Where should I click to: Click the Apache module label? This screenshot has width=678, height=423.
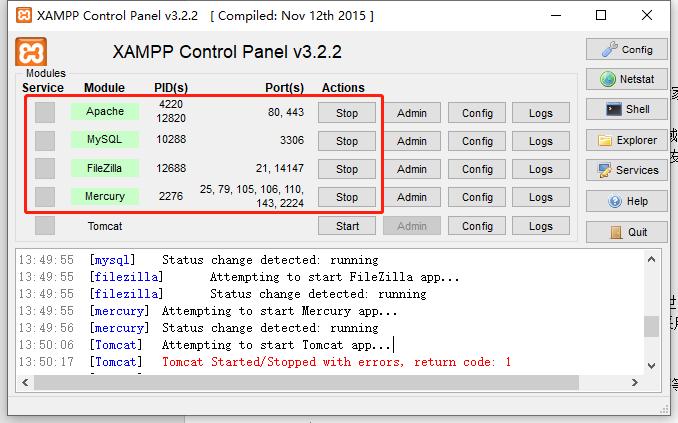click(105, 111)
